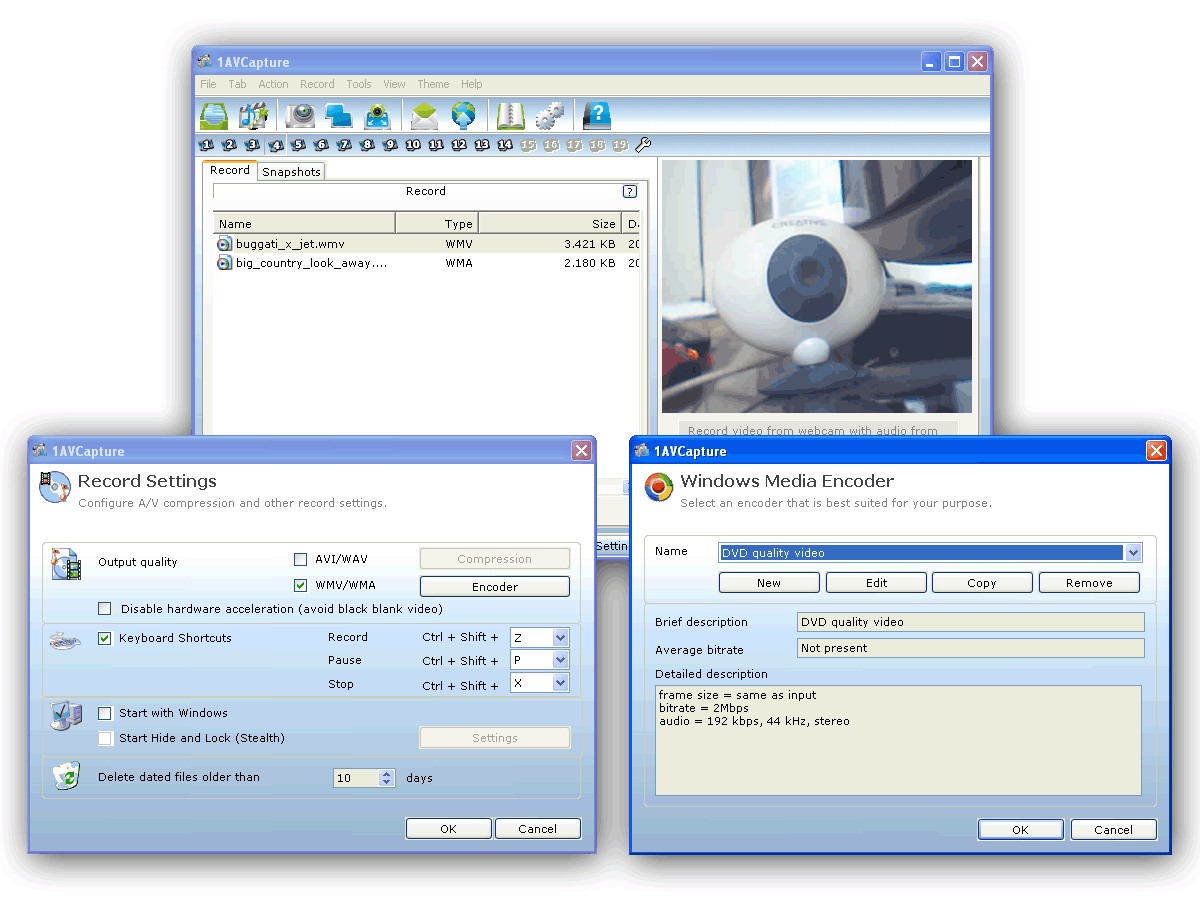Click the film and music media toolbar icon

[254, 116]
